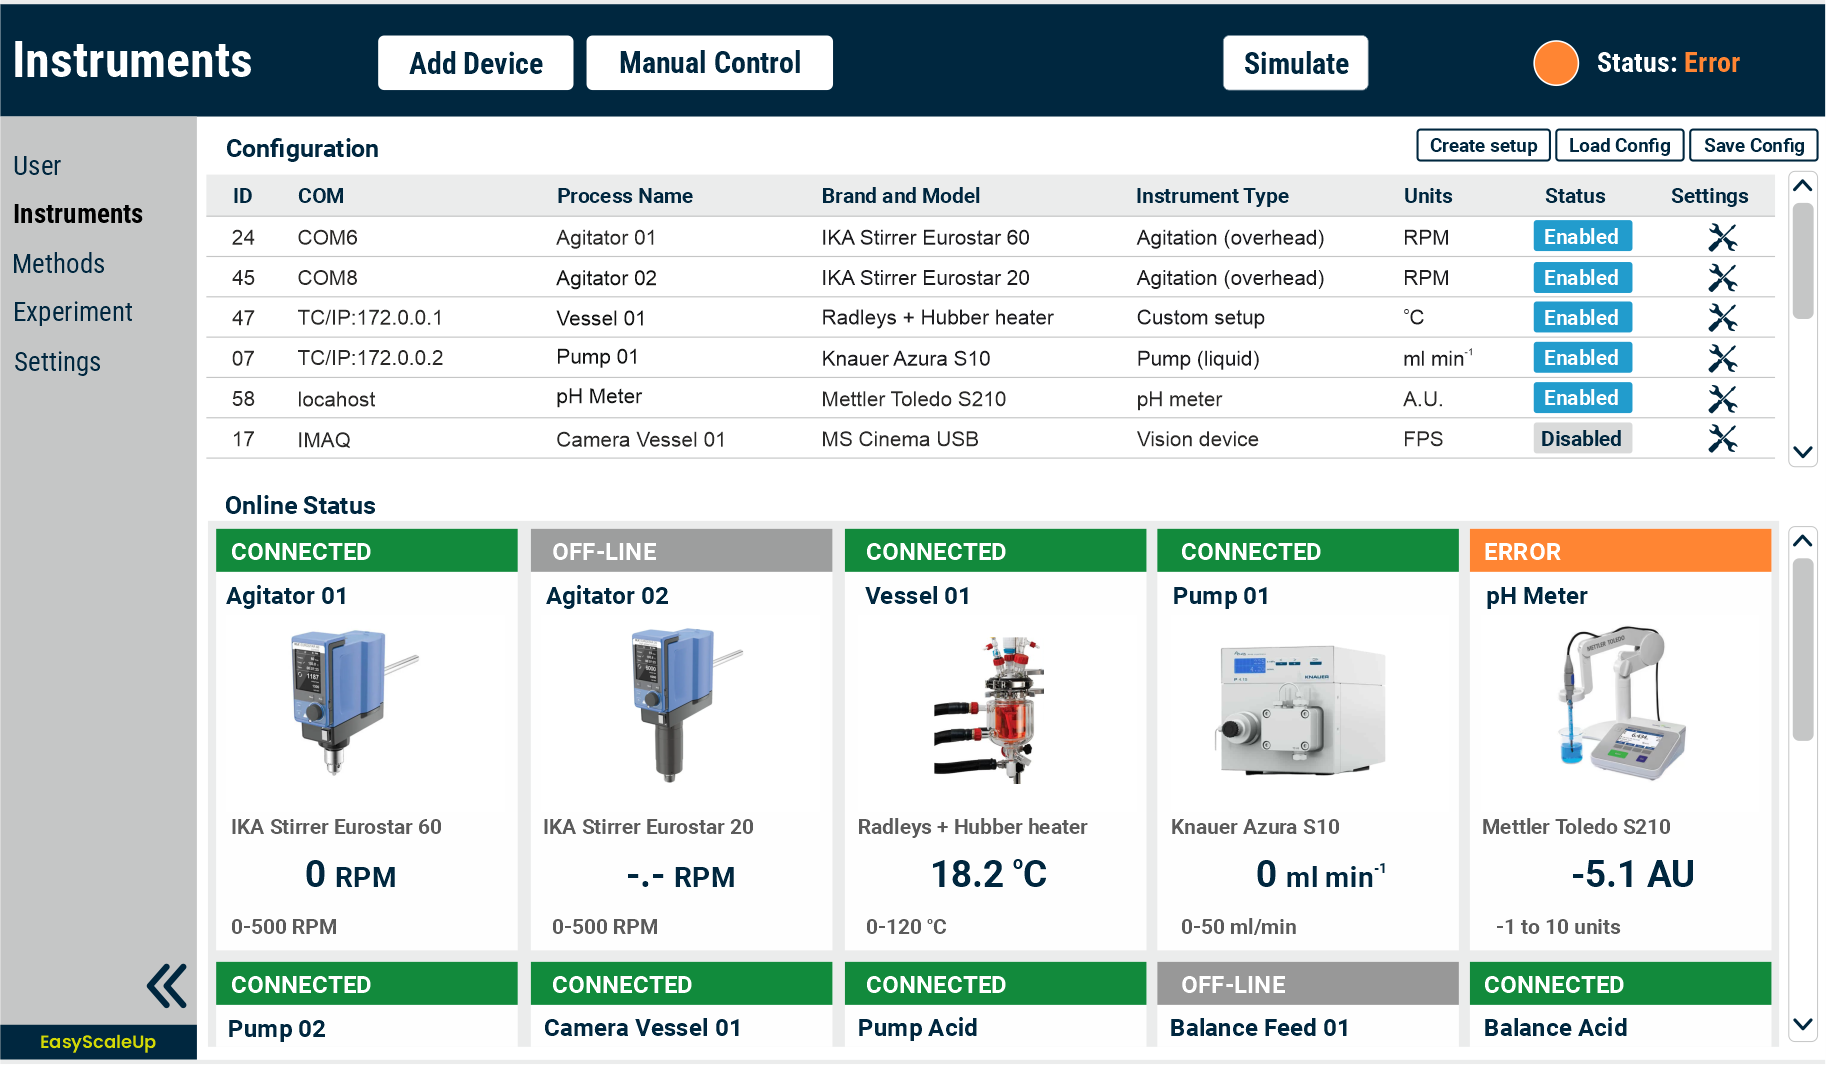Click the Save Config button

click(1752, 146)
